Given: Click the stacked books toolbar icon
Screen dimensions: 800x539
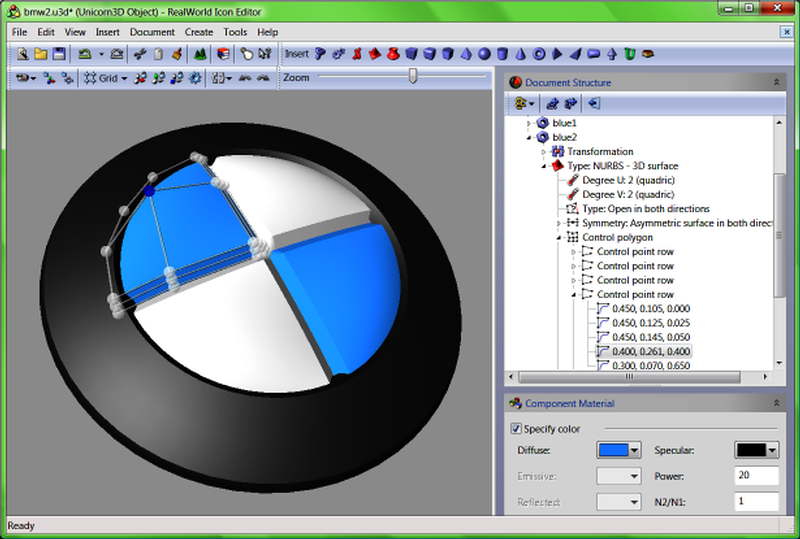Looking at the screenshot, I should click(223, 54).
